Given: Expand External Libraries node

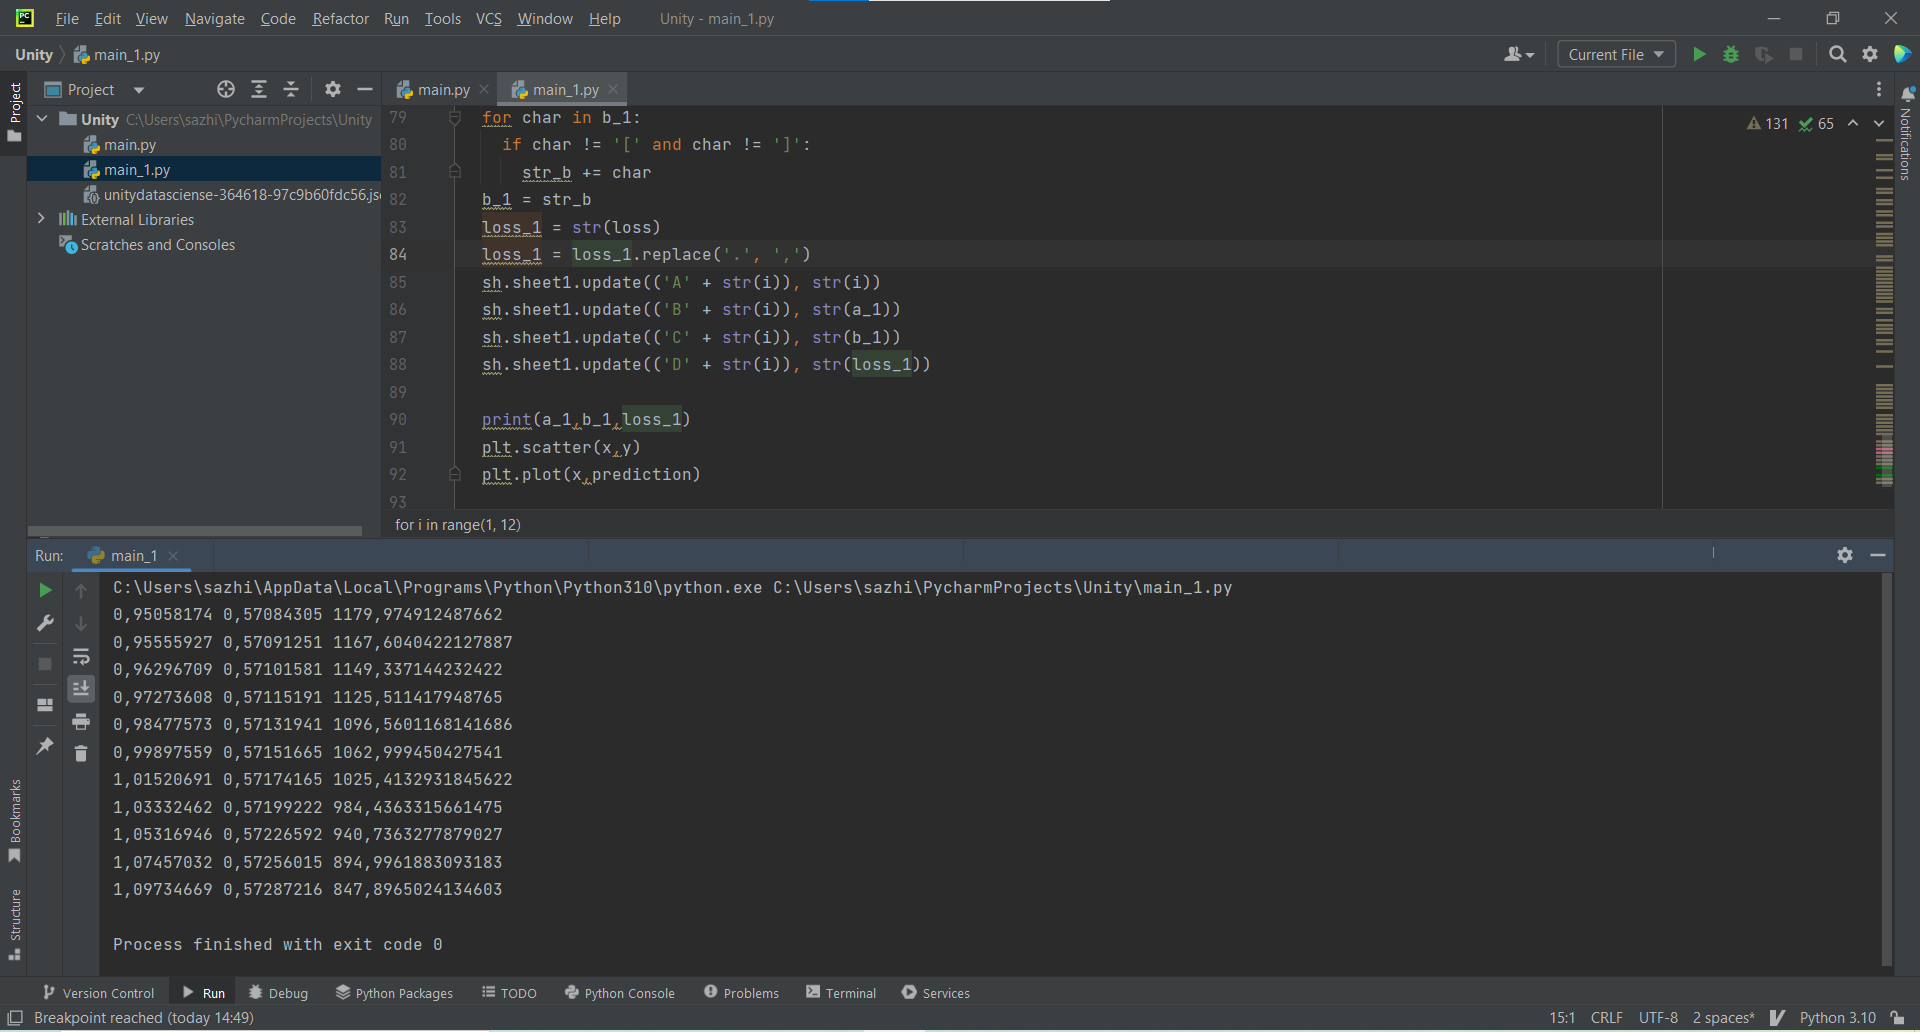Looking at the screenshot, I should [x=42, y=219].
